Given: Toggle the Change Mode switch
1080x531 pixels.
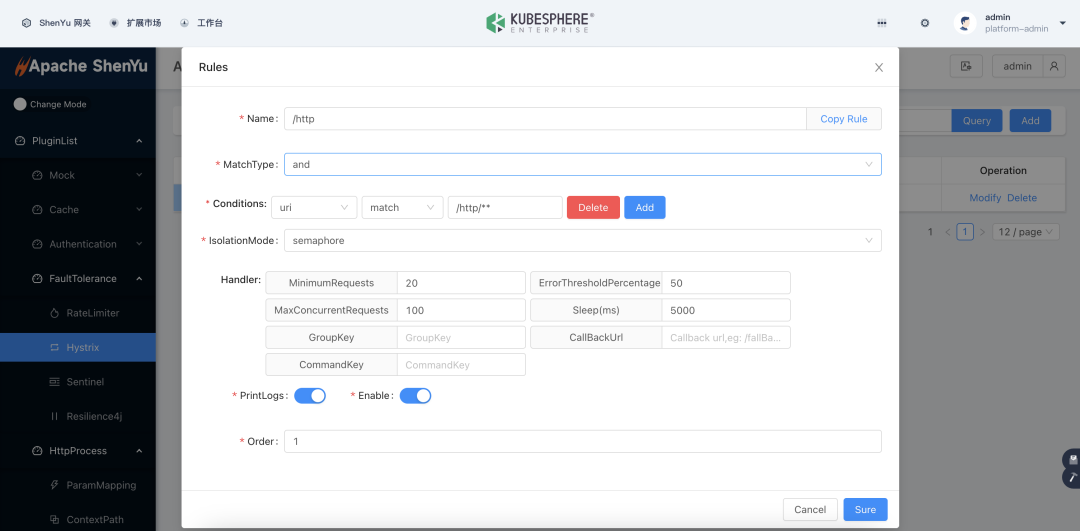Looking at the screenshot, I should point(19,104).
